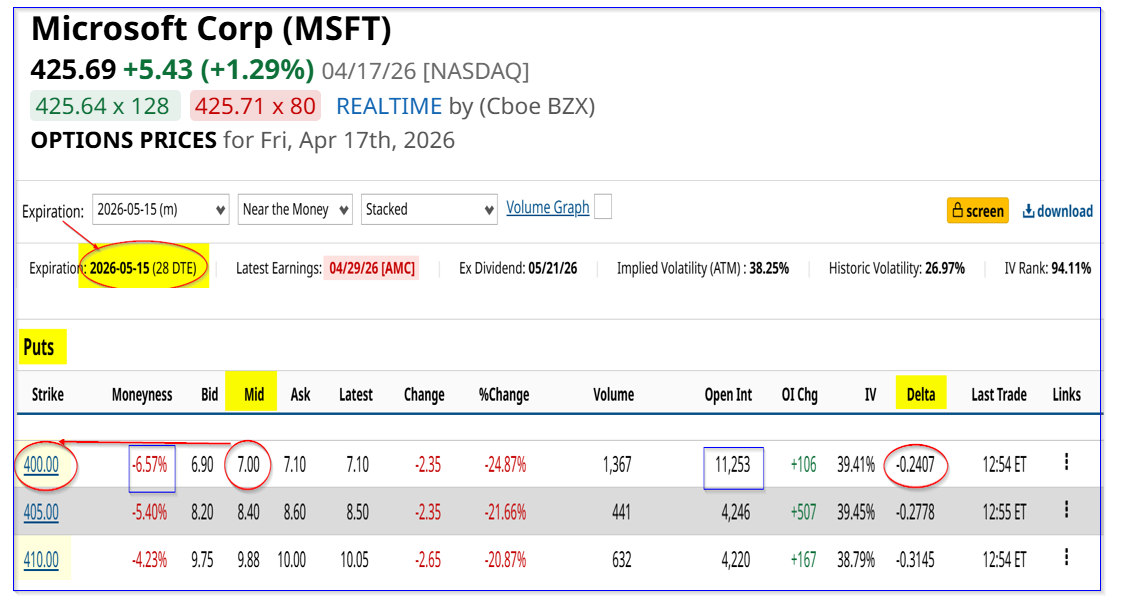This screenshot has width=1124, height=600.
Task: Click the 04/29/26 latest earnings date
Action: [371, 268]
